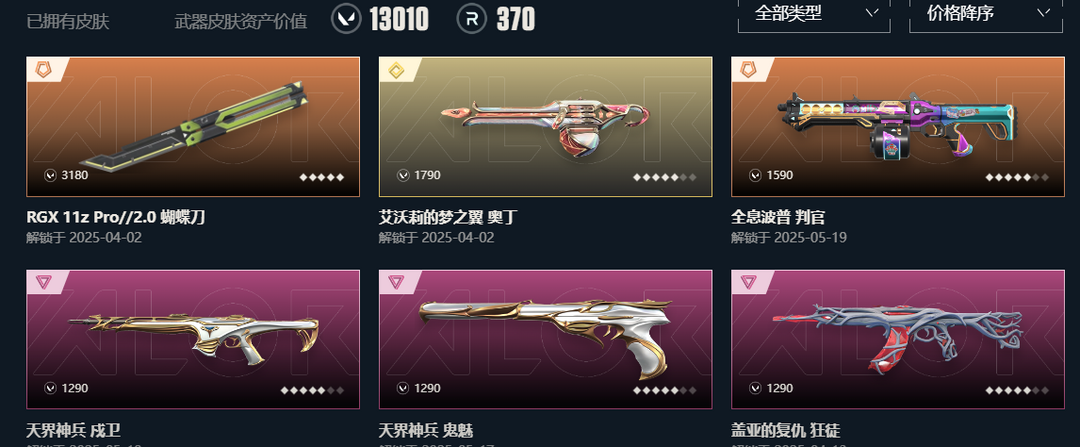Click the VP price icon next to 1590
Viewport: 1080px width, 447px height.
[x=756, y=176]
